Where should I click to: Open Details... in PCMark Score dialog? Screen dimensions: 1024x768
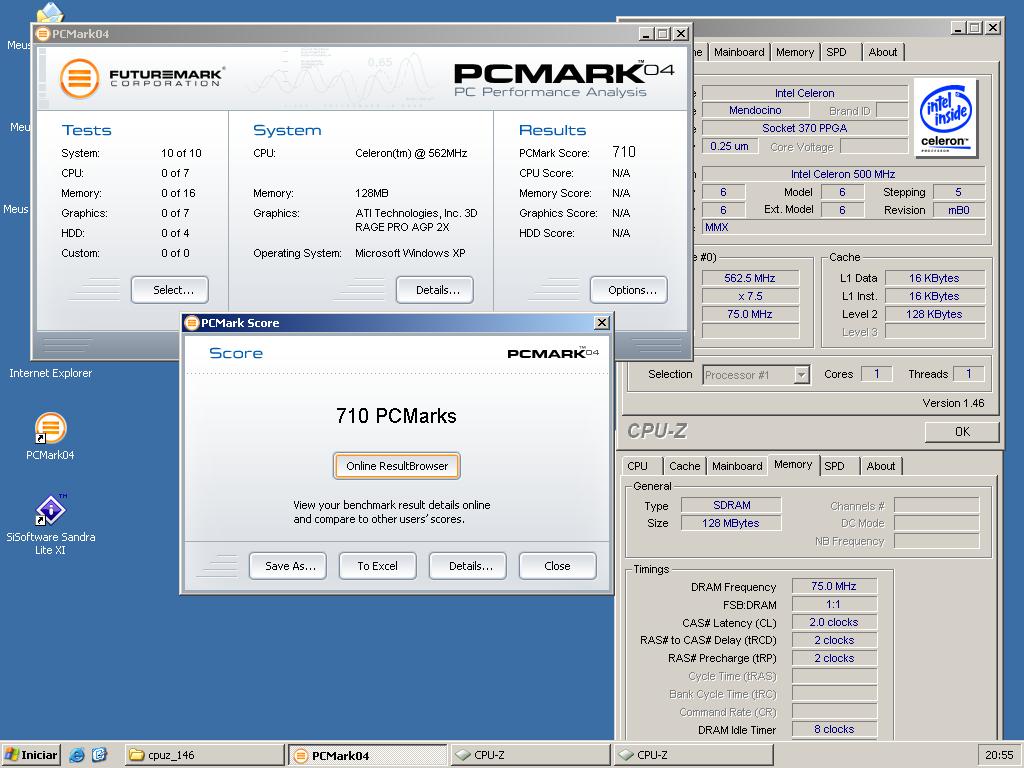(x=468, y=566)
